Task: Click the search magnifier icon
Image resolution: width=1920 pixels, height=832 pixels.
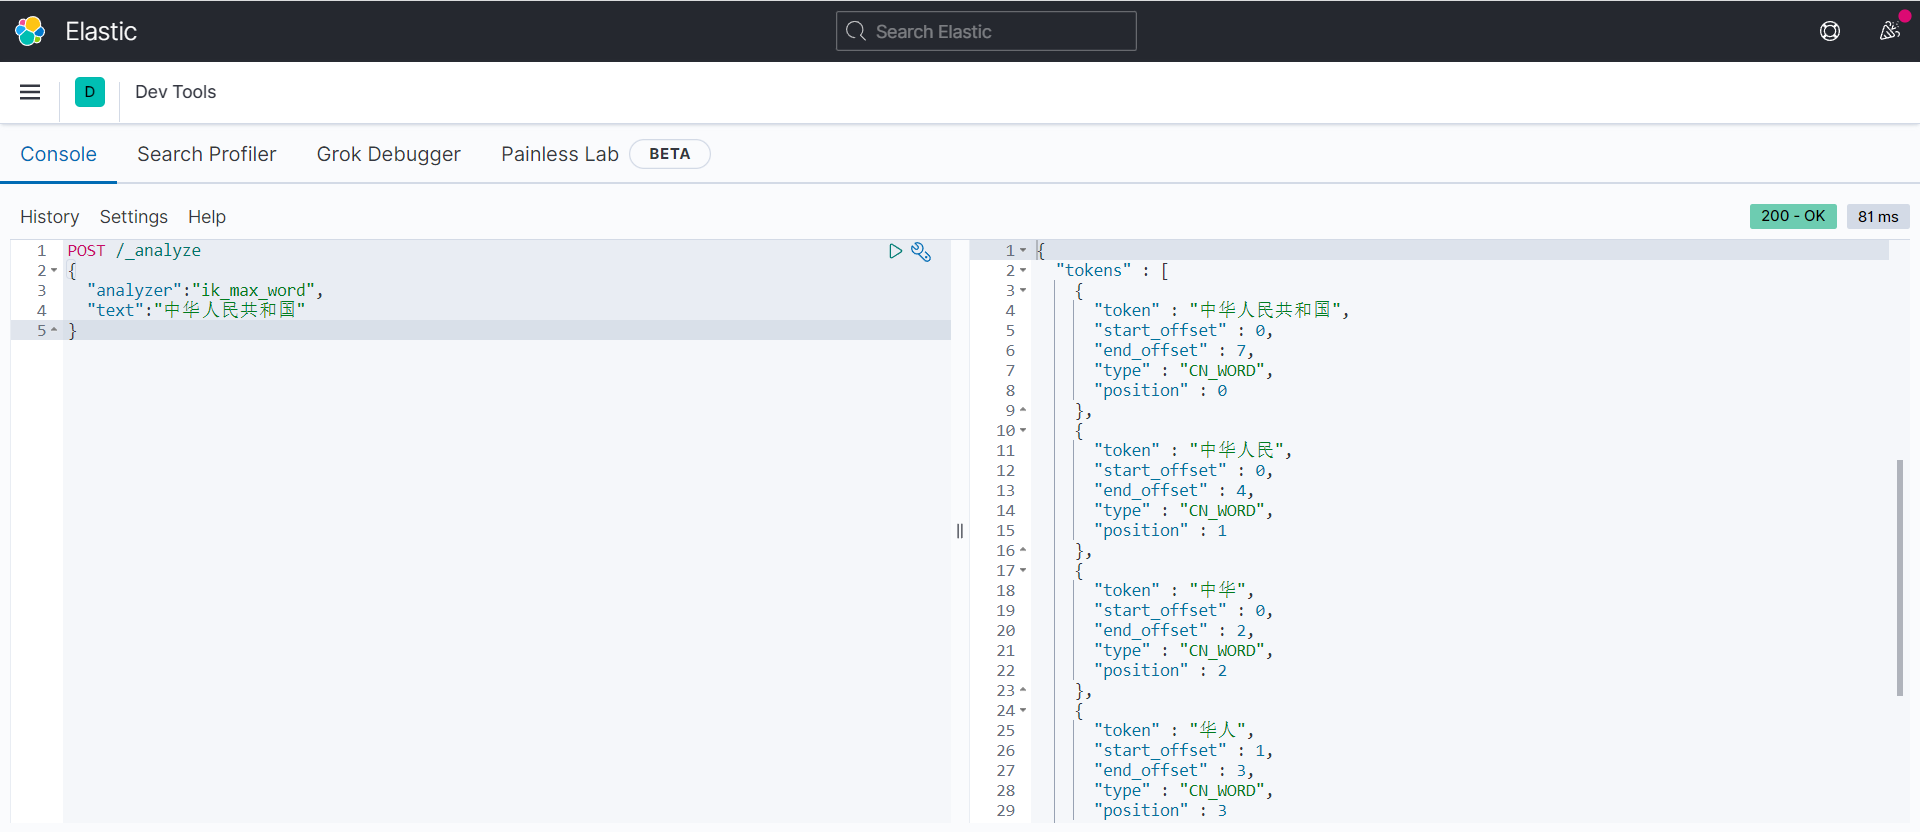Action: click(856, 31)
